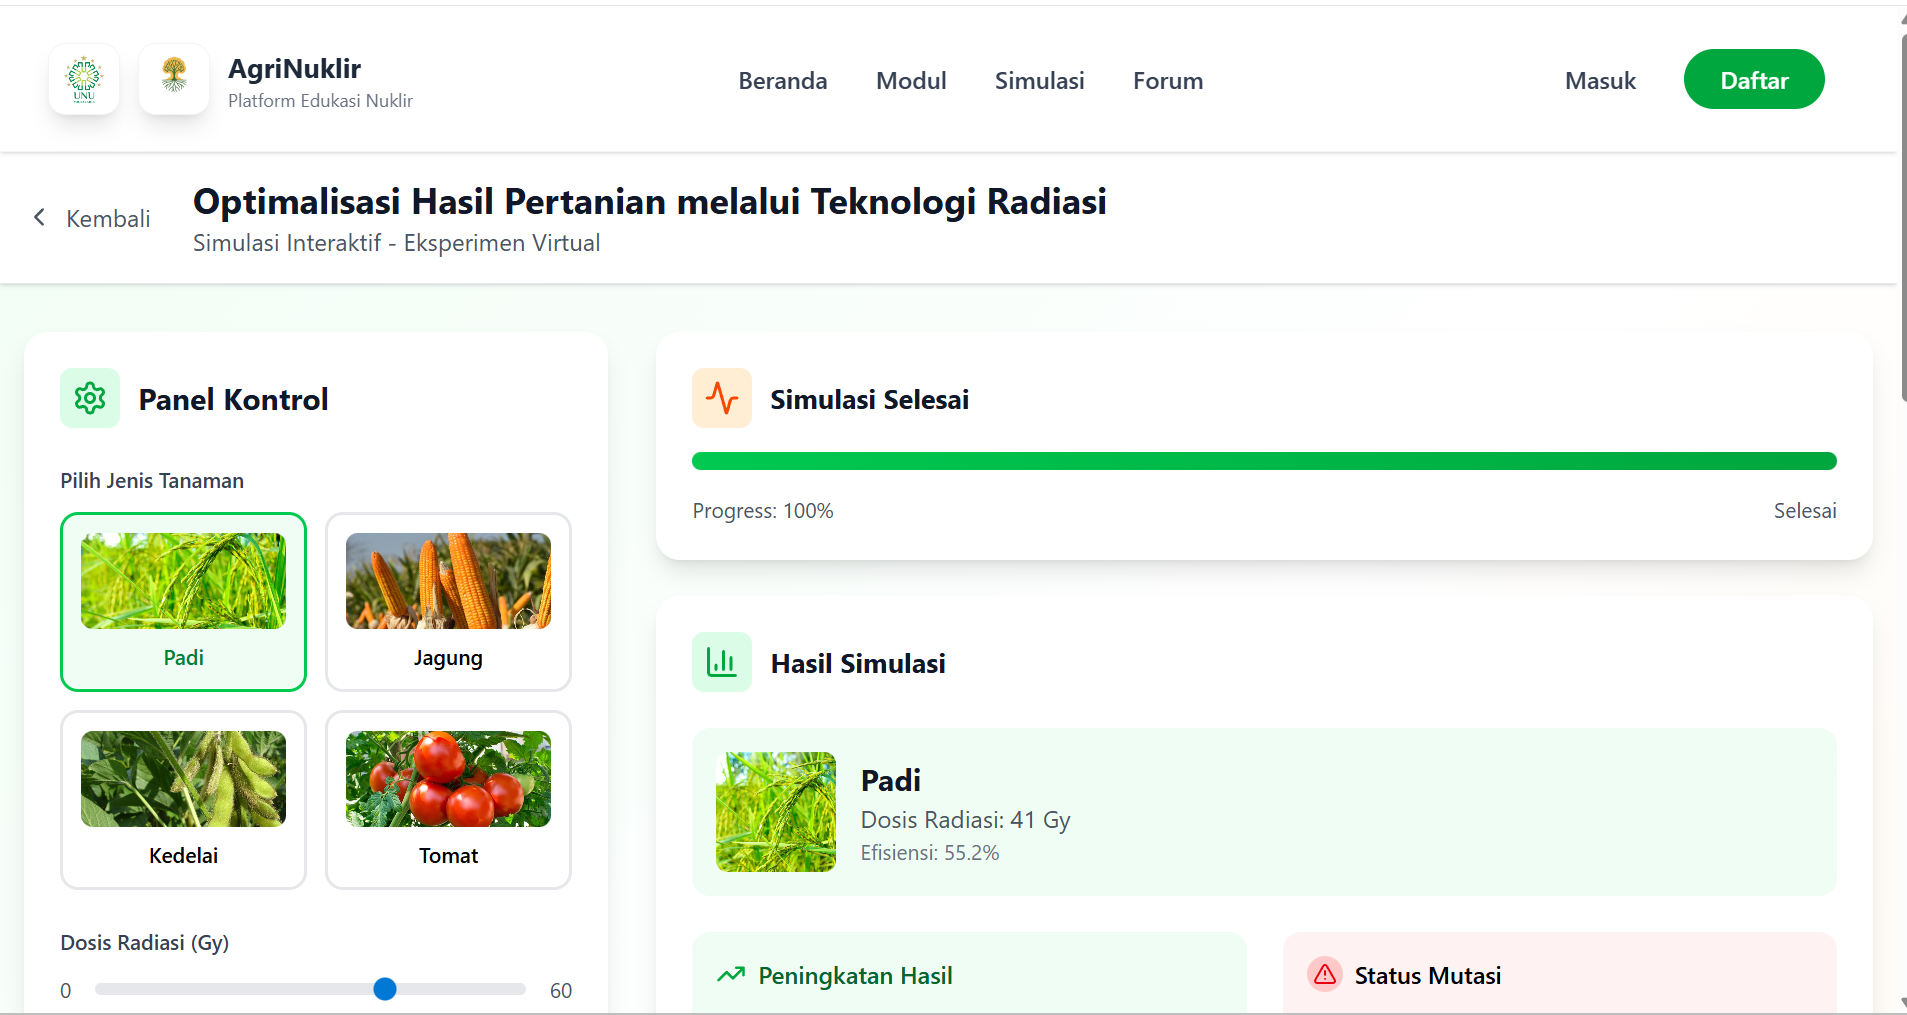The image size is (1907, 1015).
Task: Click the Padi result thumbnail image
Action: pyautogui.click(x=776, y=812)
